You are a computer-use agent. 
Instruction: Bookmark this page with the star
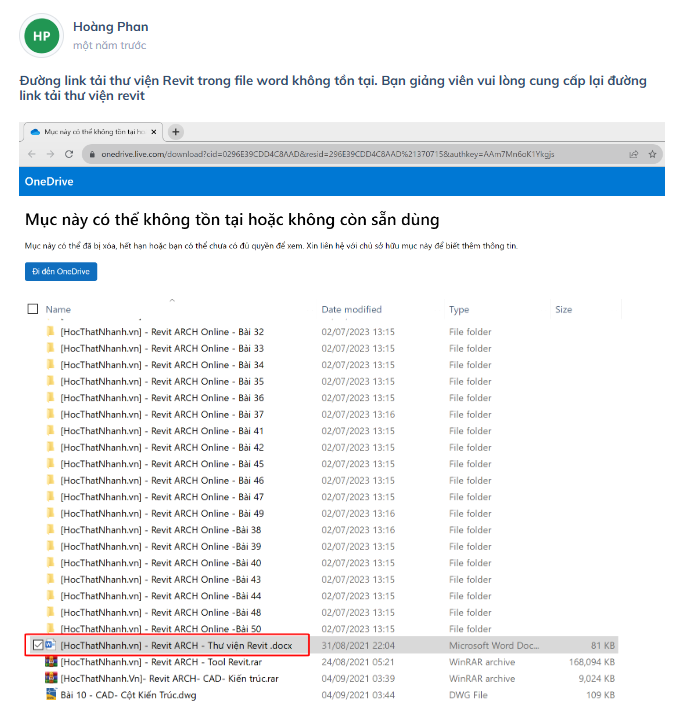(652, 155)
